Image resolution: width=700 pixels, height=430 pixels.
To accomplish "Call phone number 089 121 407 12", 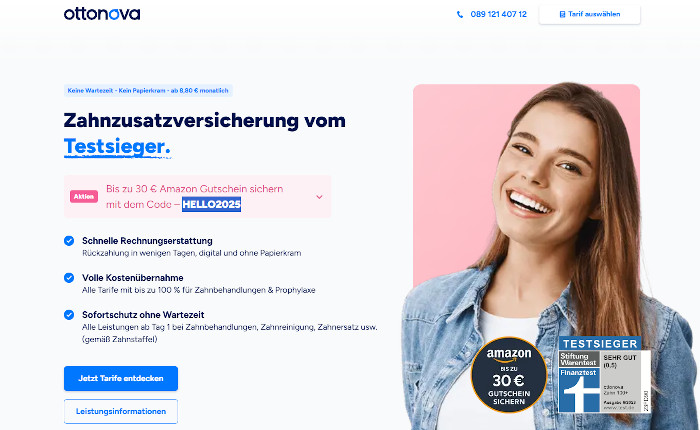I will coord(498,14).
